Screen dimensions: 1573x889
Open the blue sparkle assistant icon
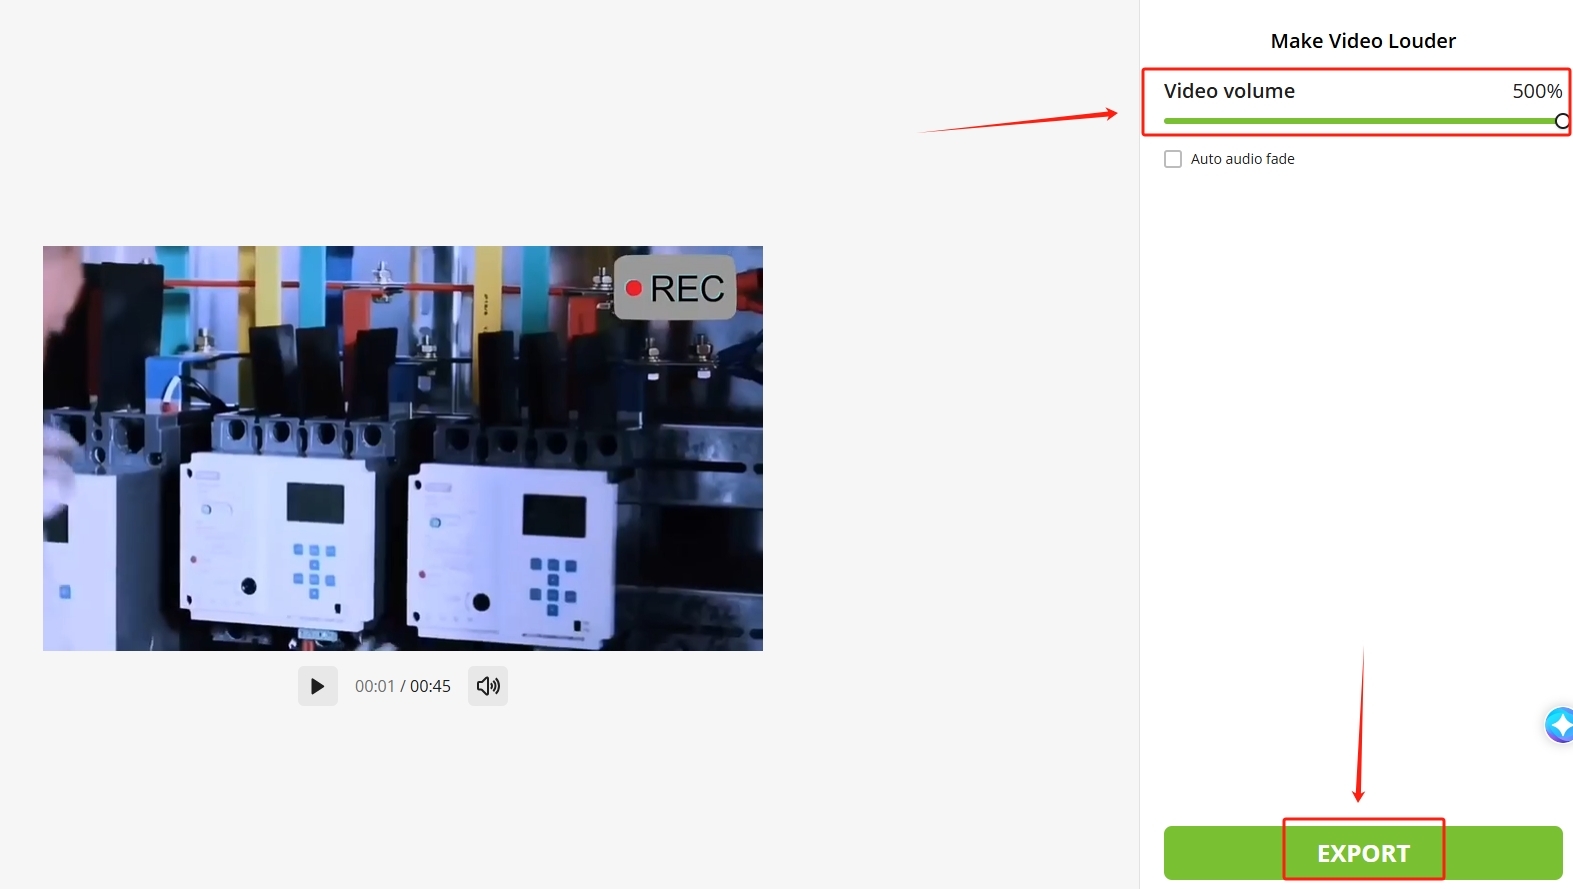1560,724
